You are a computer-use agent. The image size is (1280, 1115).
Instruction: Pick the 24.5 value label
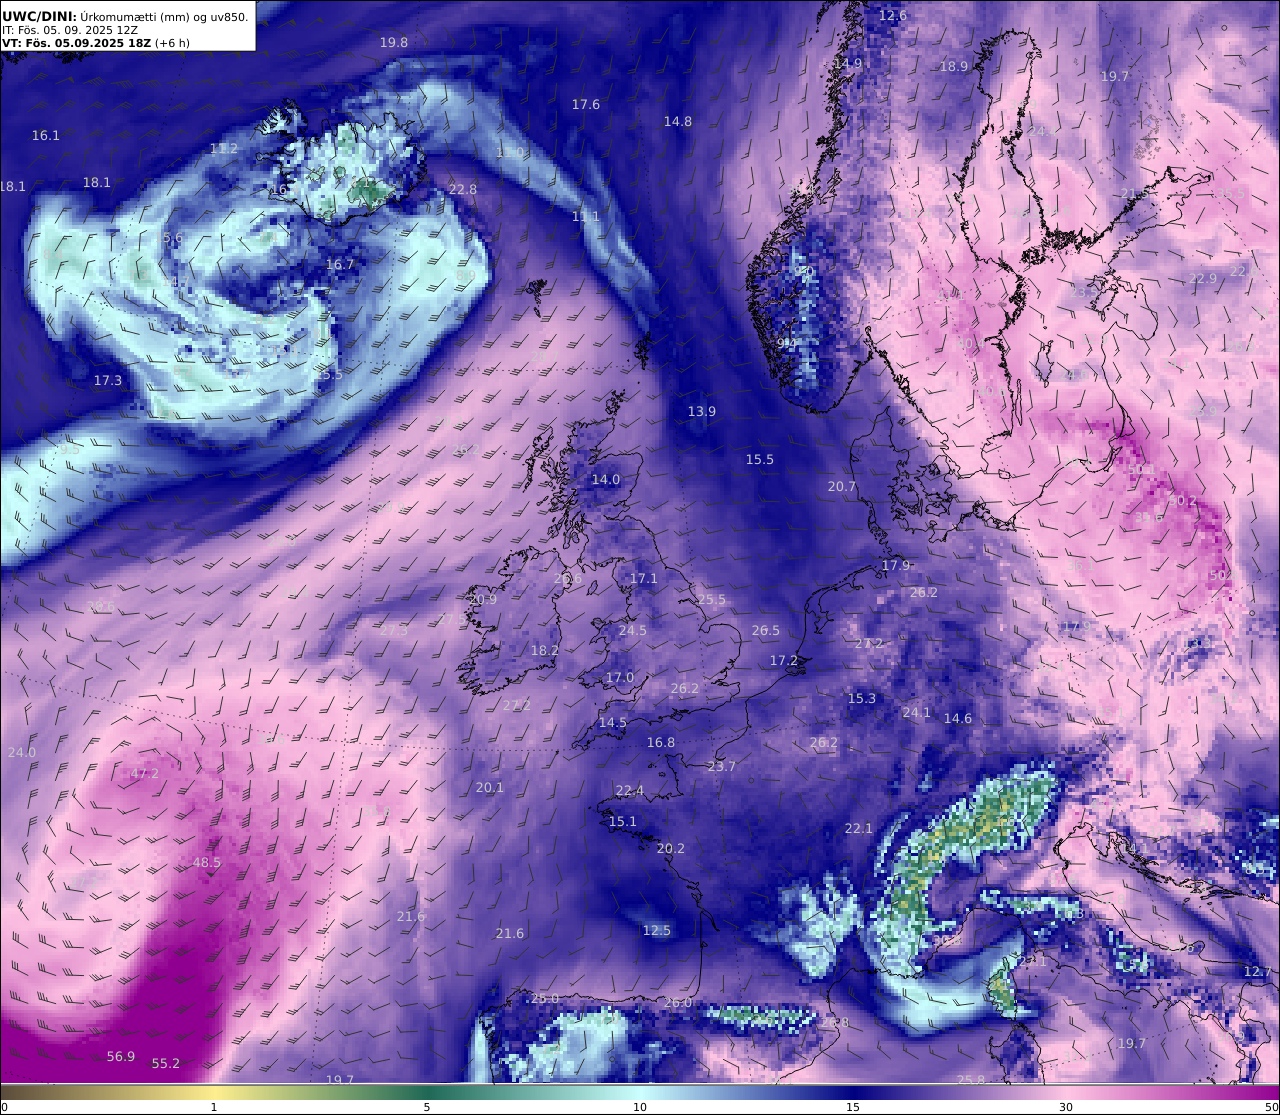tap(633, 631)
